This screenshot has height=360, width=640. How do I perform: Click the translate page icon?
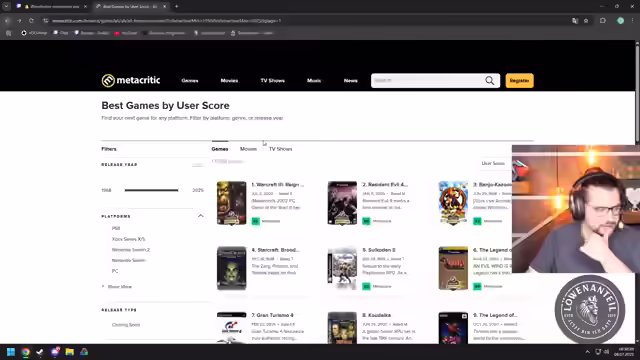[575, 20]
